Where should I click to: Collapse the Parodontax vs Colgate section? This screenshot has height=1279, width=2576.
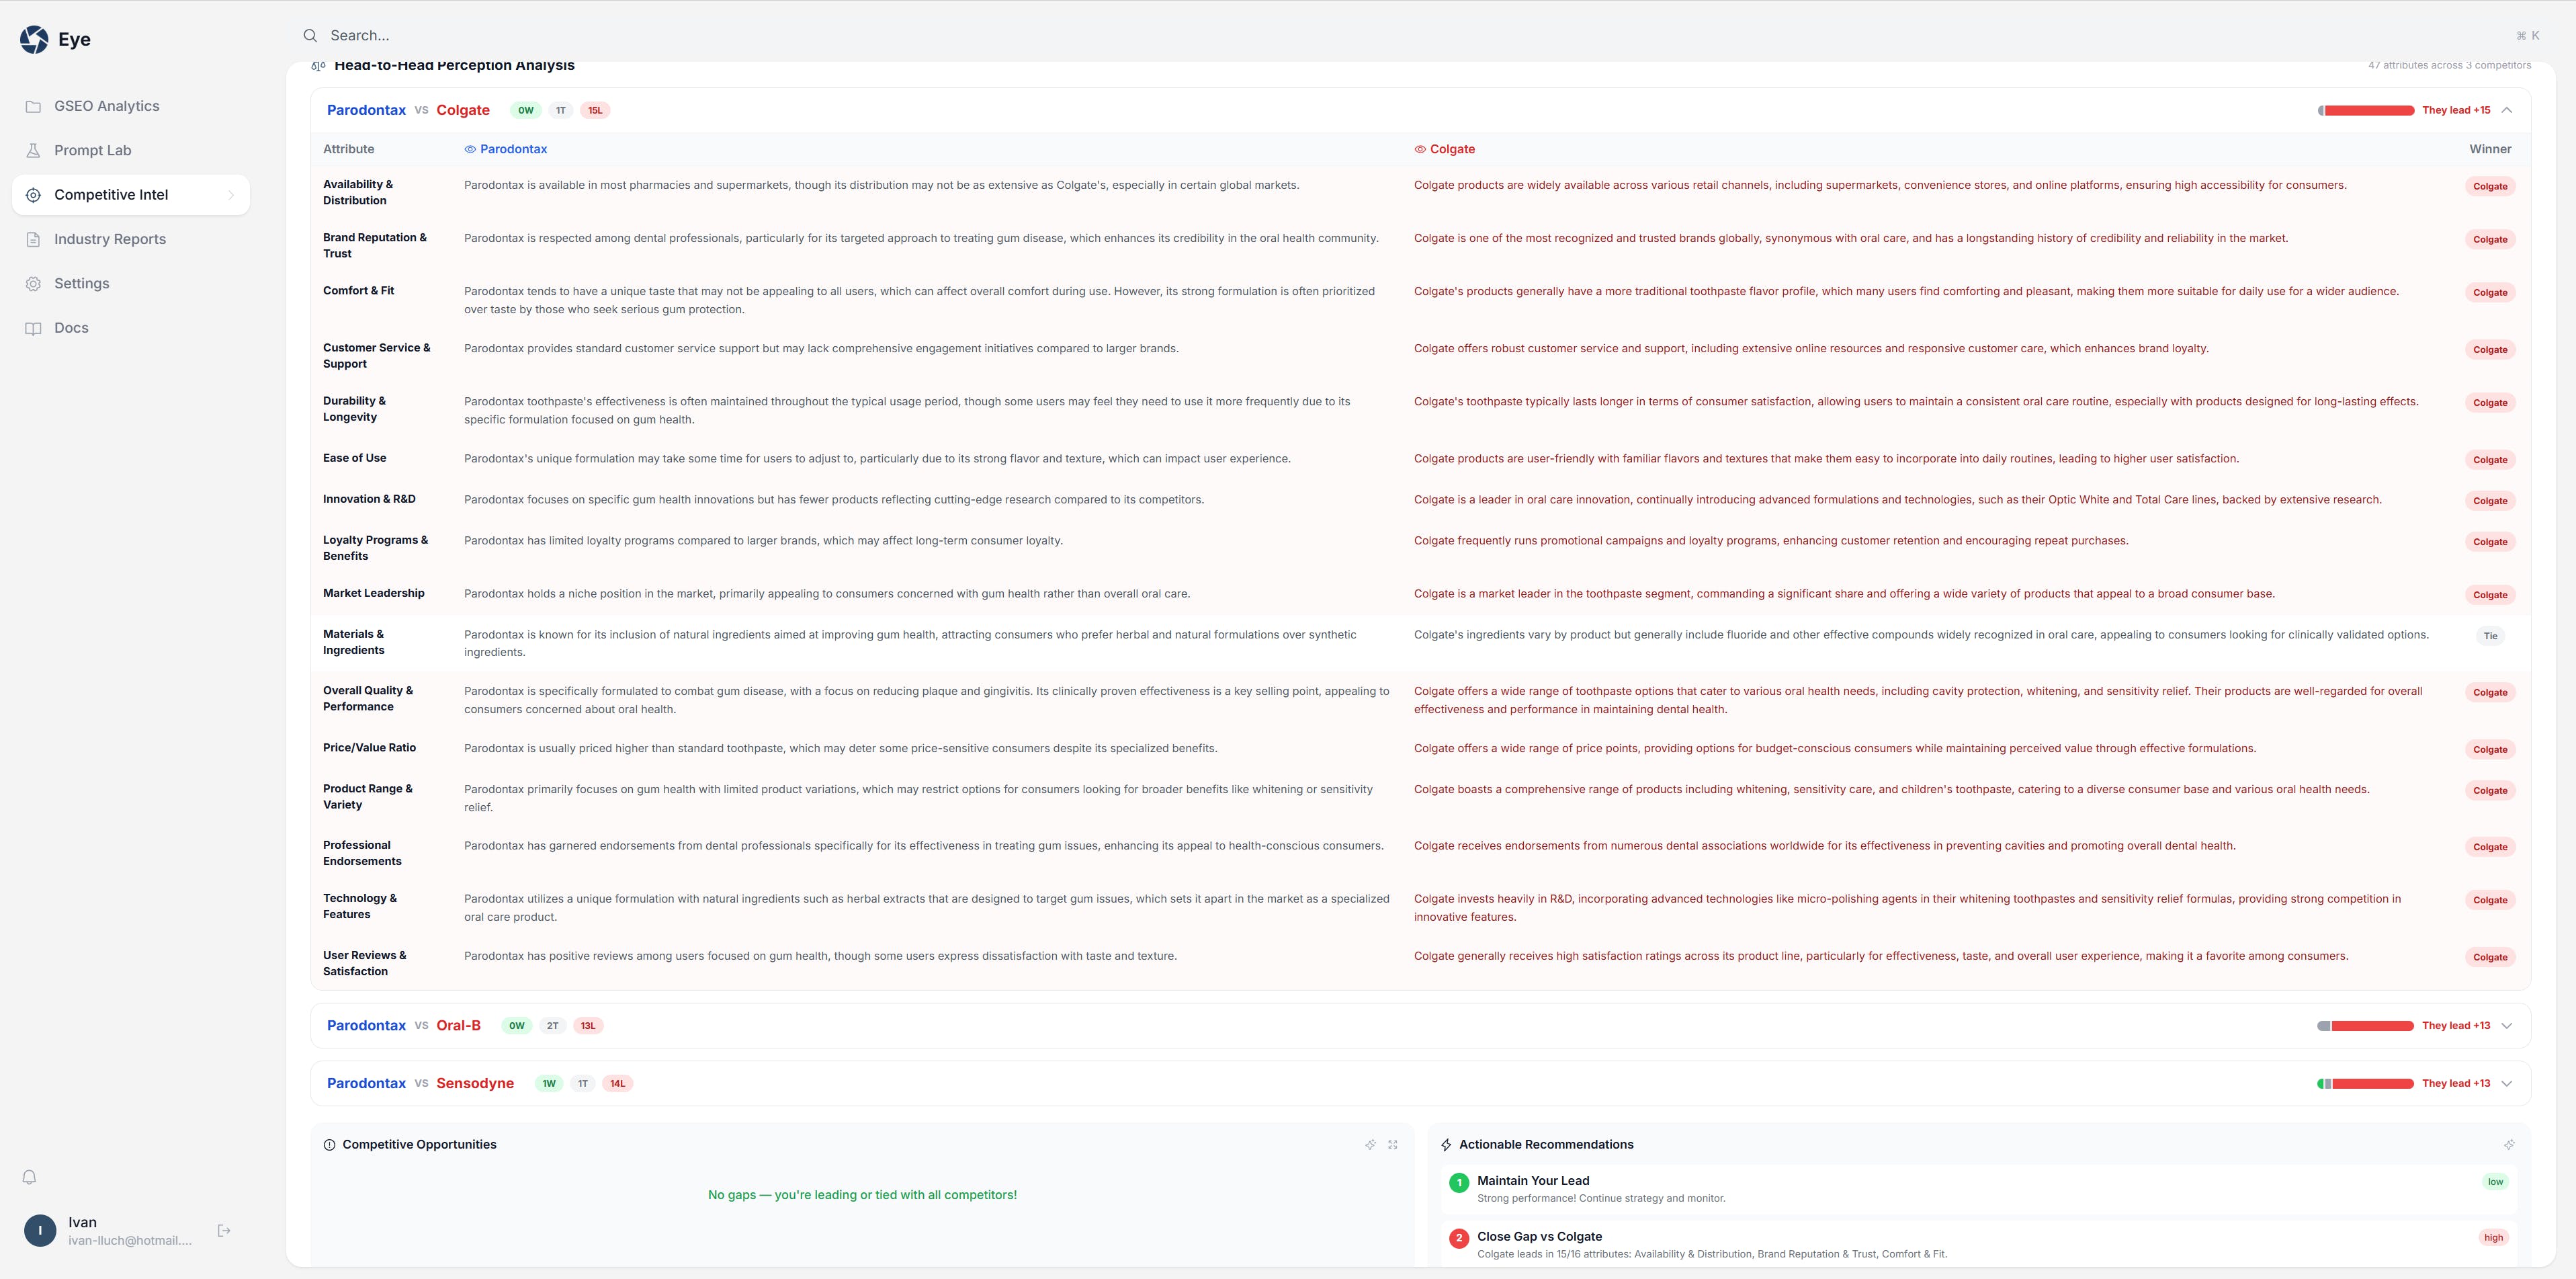tap(2507, 110)
